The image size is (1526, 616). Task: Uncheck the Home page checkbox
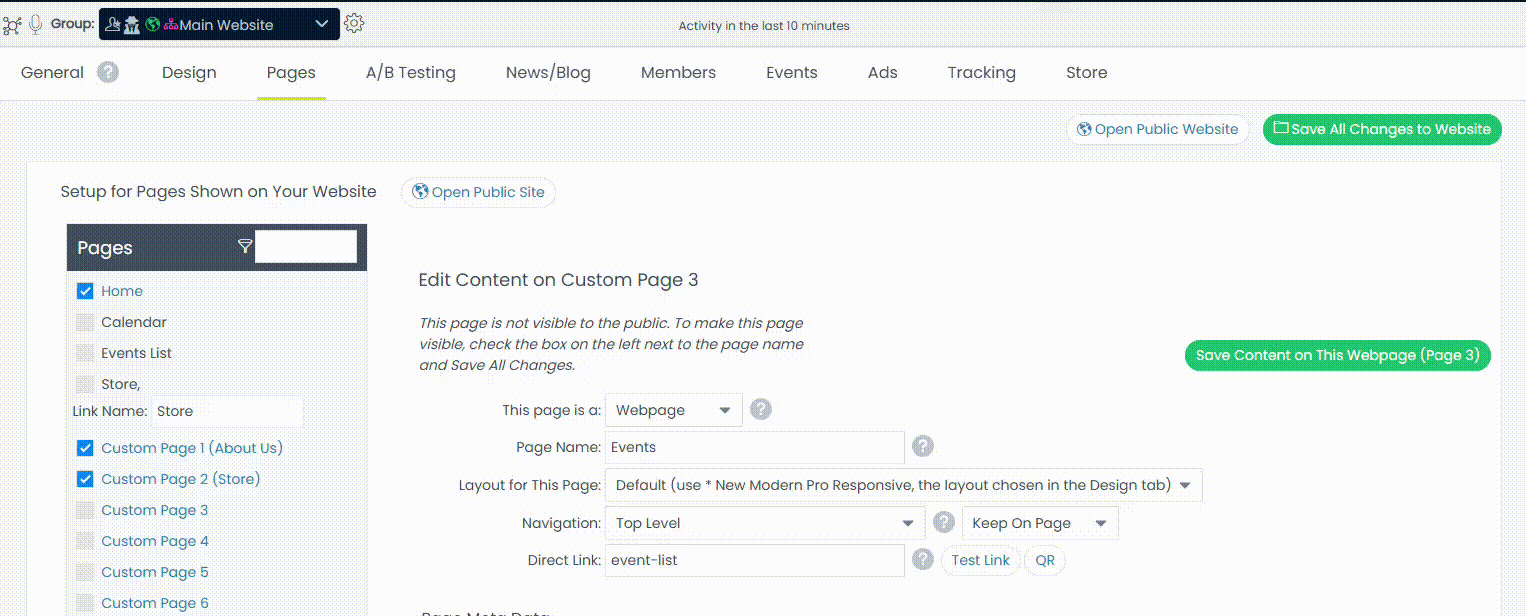click(x=85, y=291)
